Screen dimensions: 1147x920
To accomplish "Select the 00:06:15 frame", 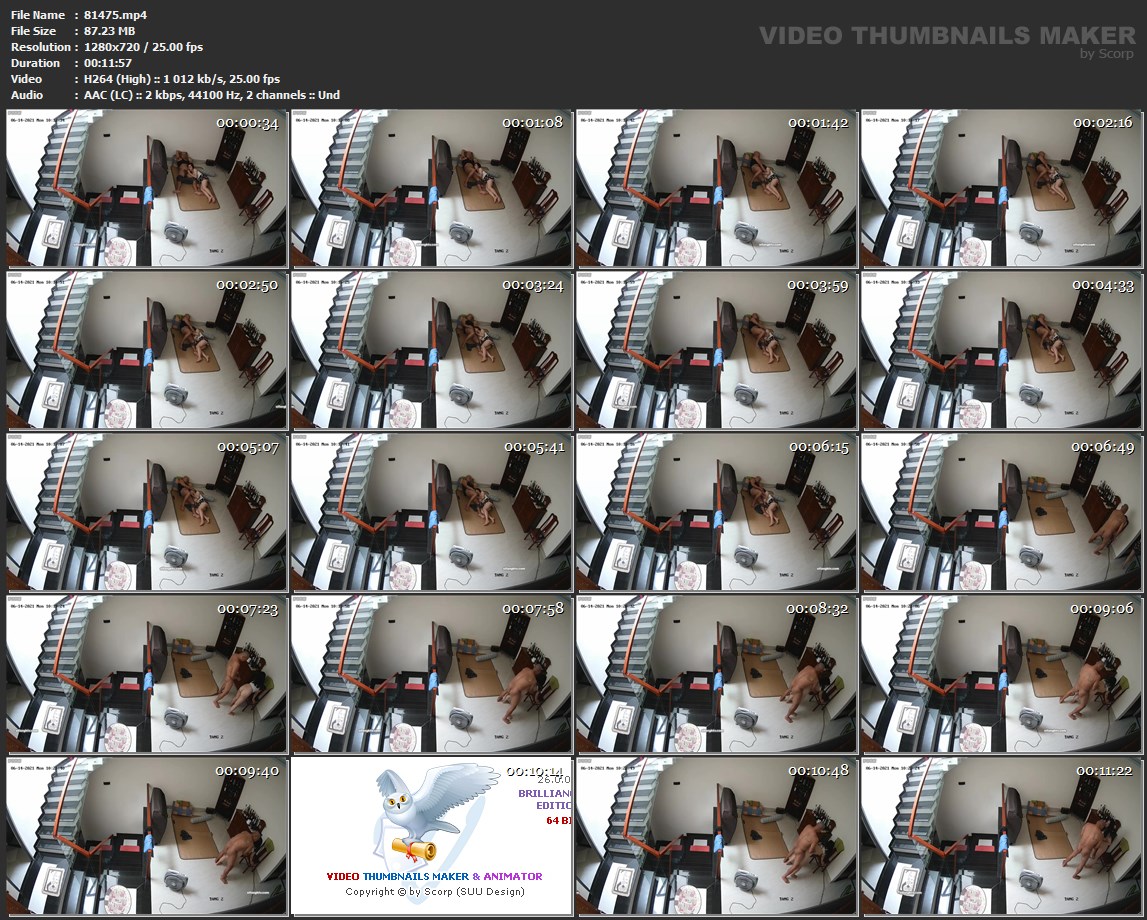I will click(x=717, y=512).
